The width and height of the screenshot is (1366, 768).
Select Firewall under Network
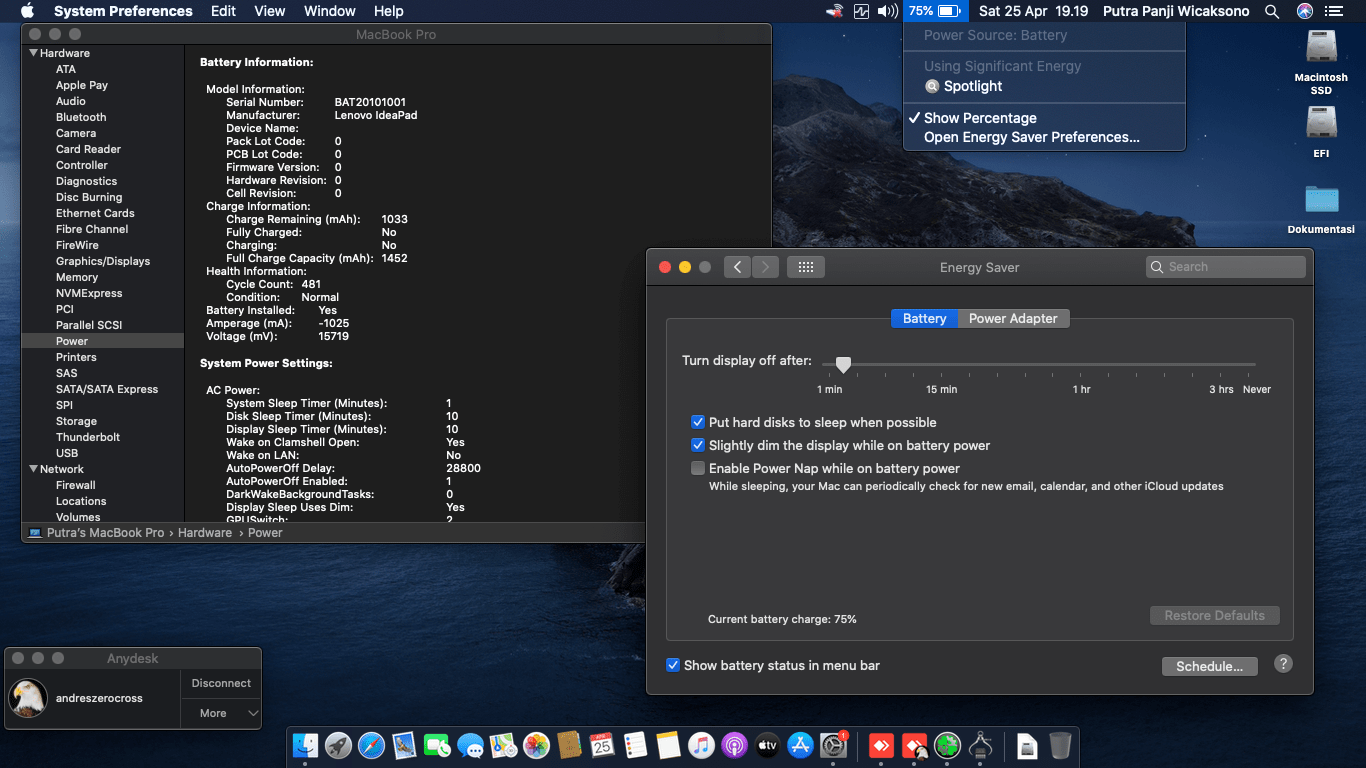[103, 485]
